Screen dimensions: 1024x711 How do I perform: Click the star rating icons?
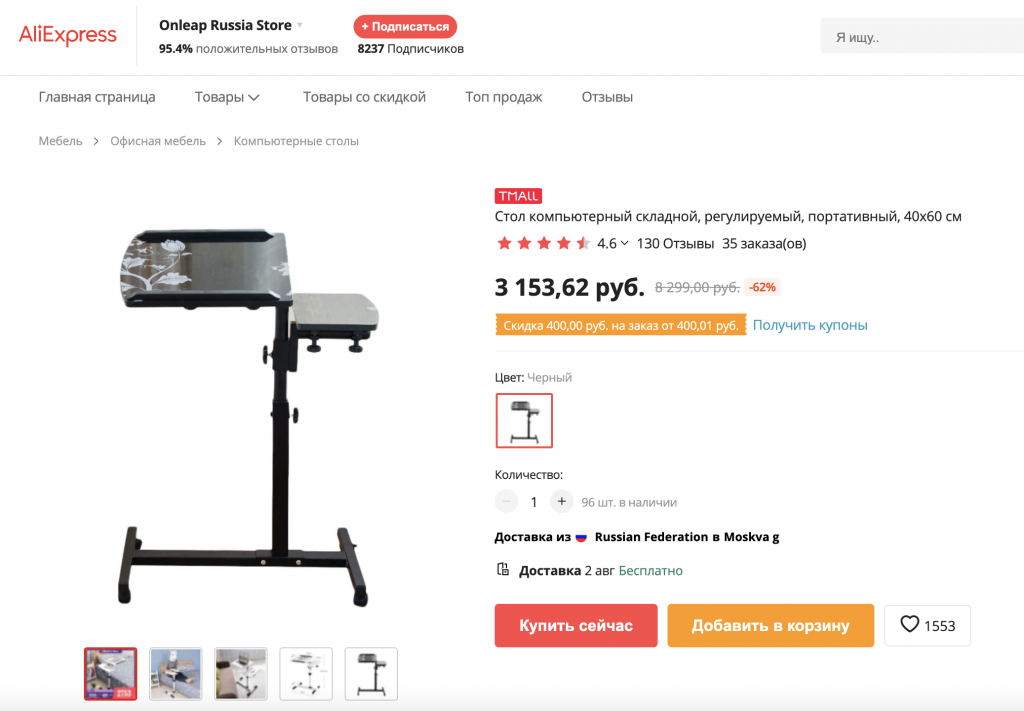tap(543, 244)
